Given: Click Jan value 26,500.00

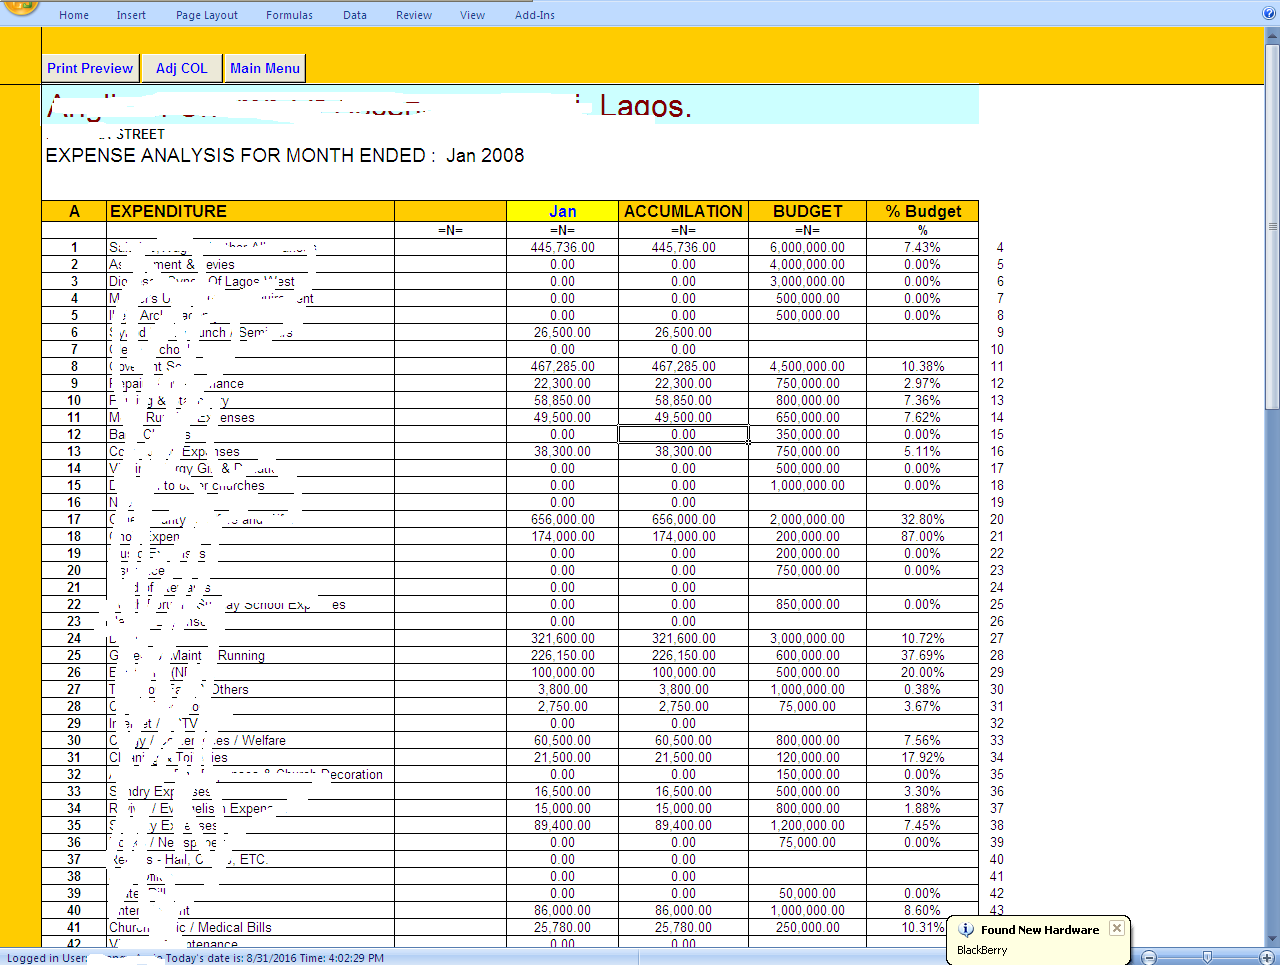Looking at the screenshot, I should [x=563, y=332].
